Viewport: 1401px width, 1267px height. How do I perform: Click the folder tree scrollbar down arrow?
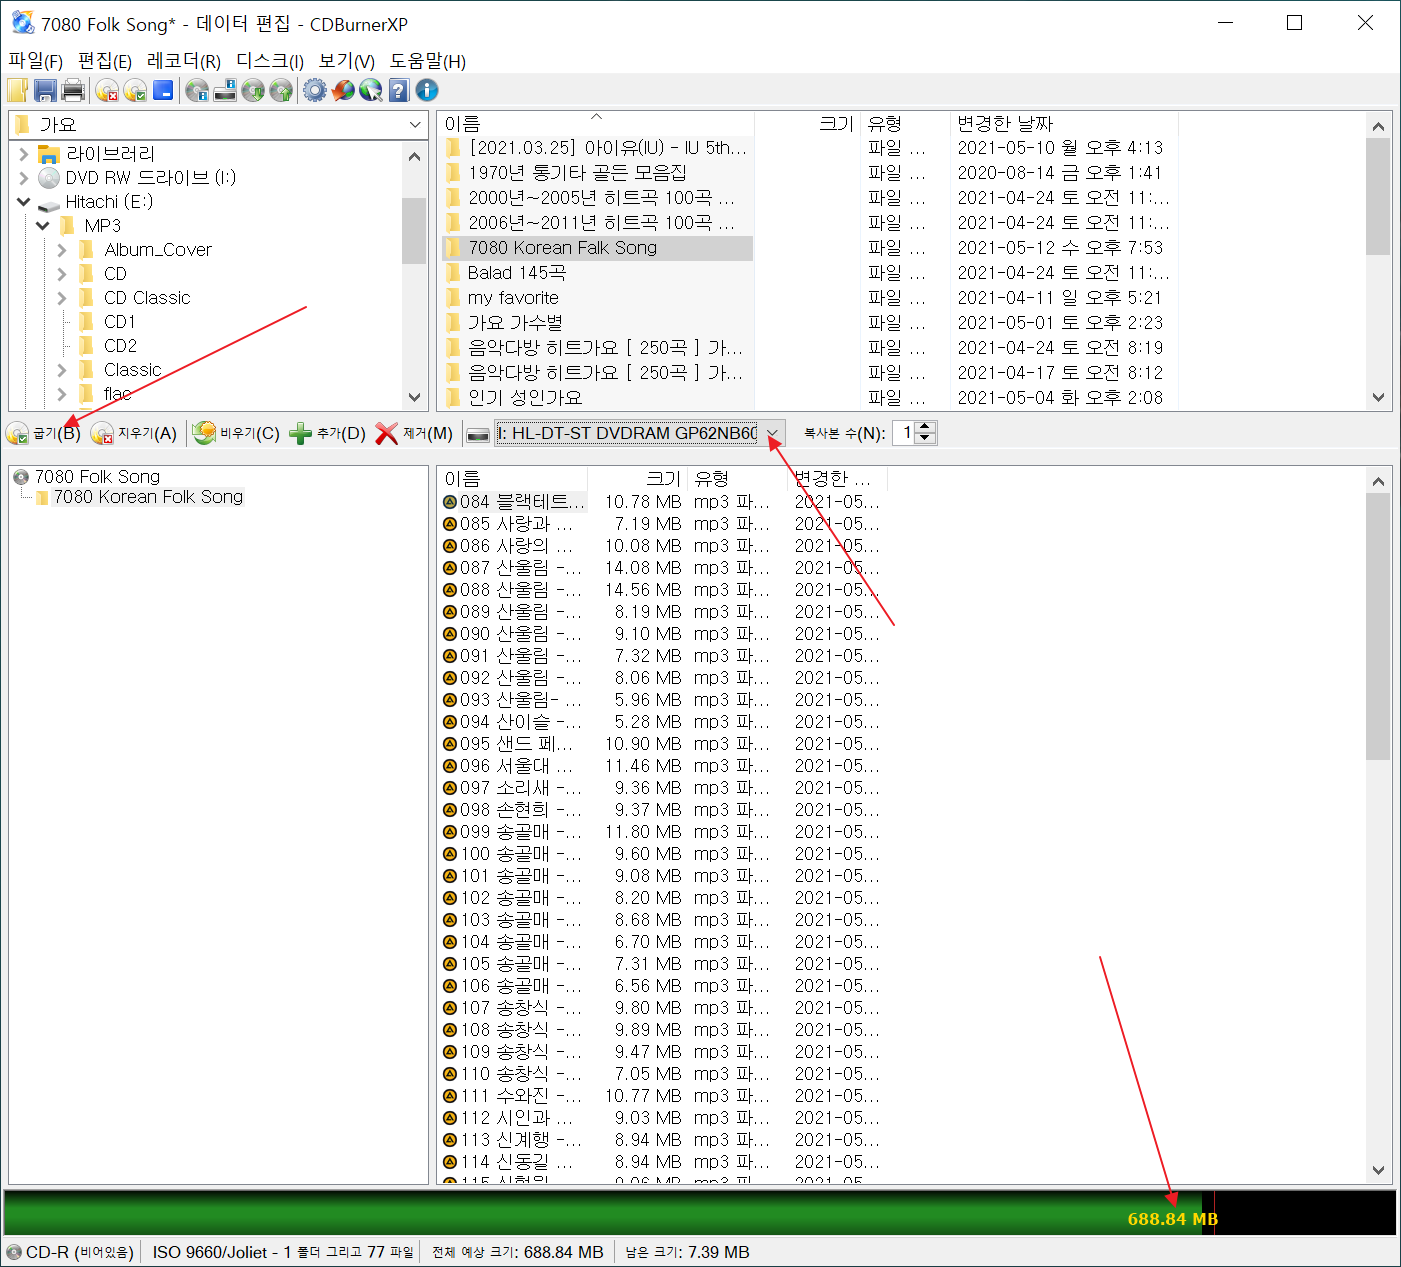(415, 397)
